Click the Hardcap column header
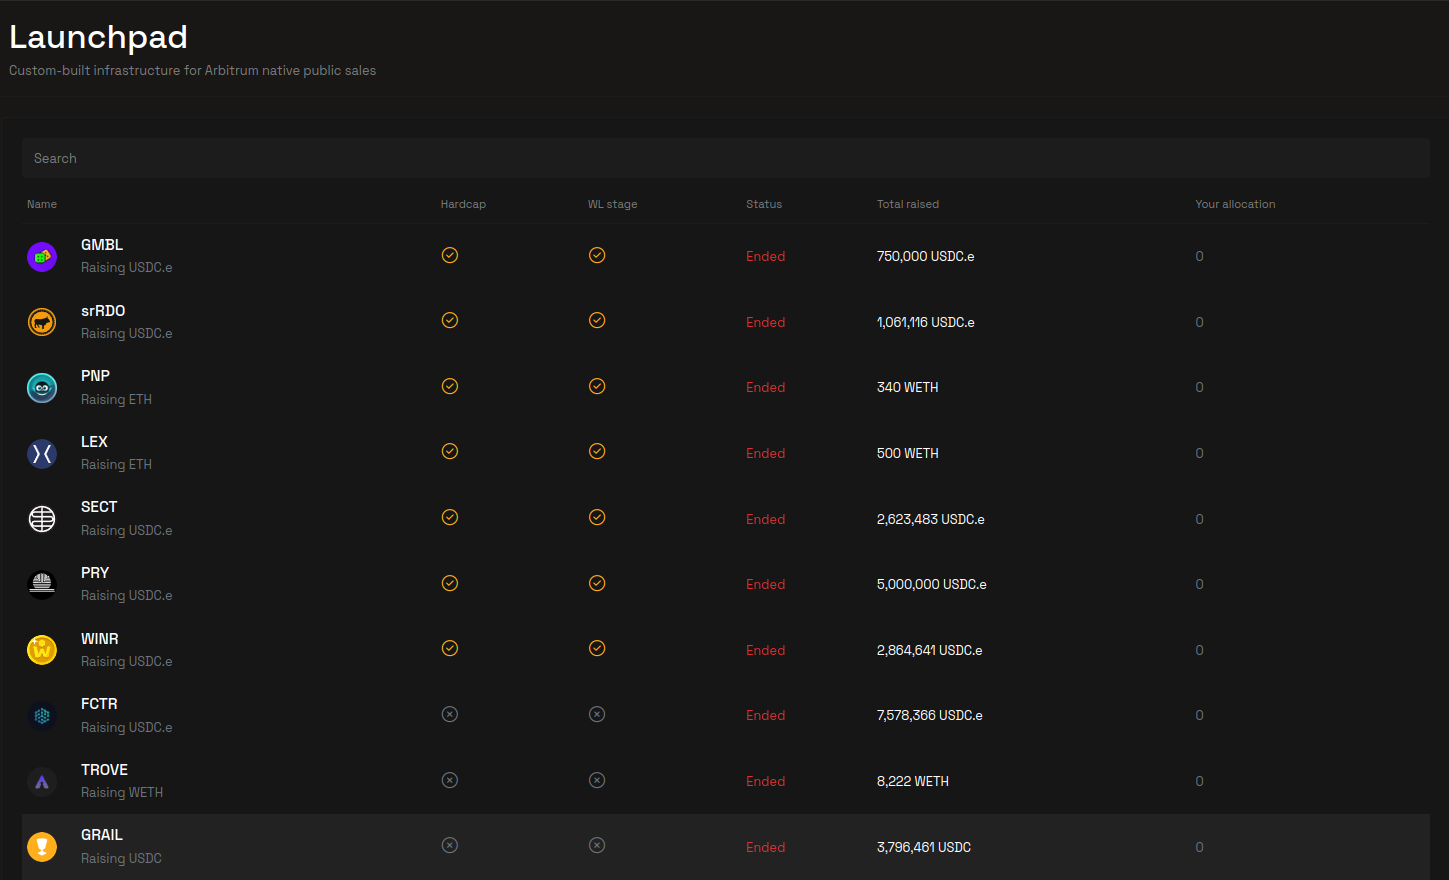This screenshot has width=1449, height=880. click(x=463, y=204)
